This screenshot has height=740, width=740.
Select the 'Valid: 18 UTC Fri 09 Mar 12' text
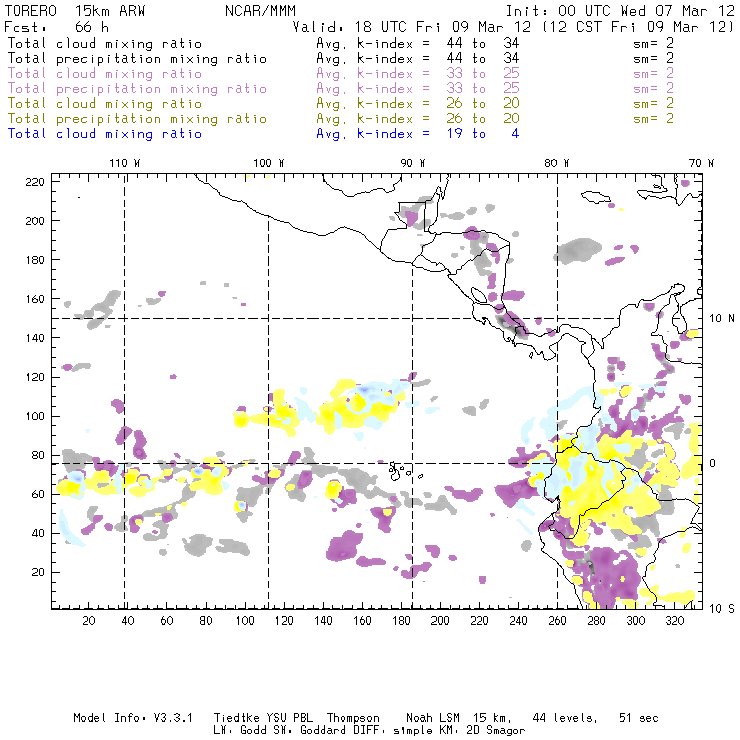pos(412,26)
